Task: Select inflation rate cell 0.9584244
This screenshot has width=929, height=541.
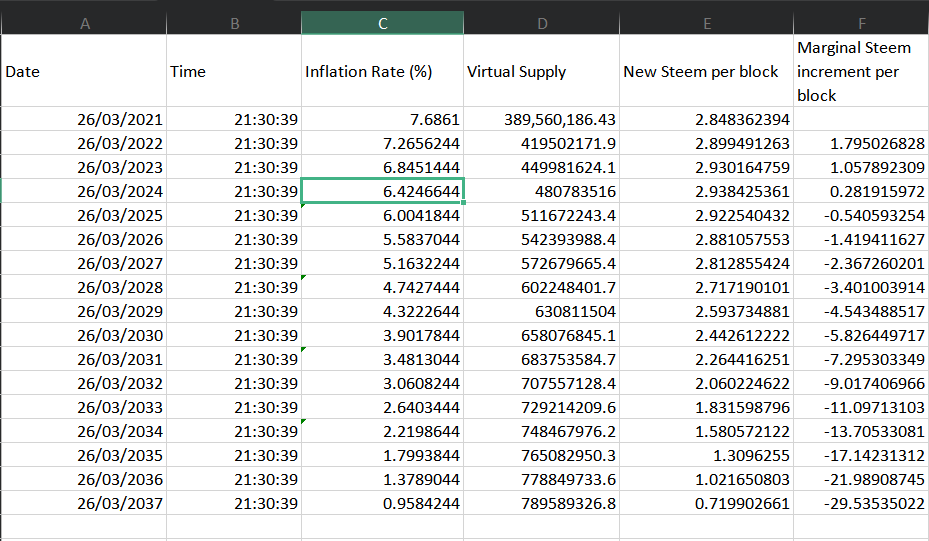Action: click(382, 503)
